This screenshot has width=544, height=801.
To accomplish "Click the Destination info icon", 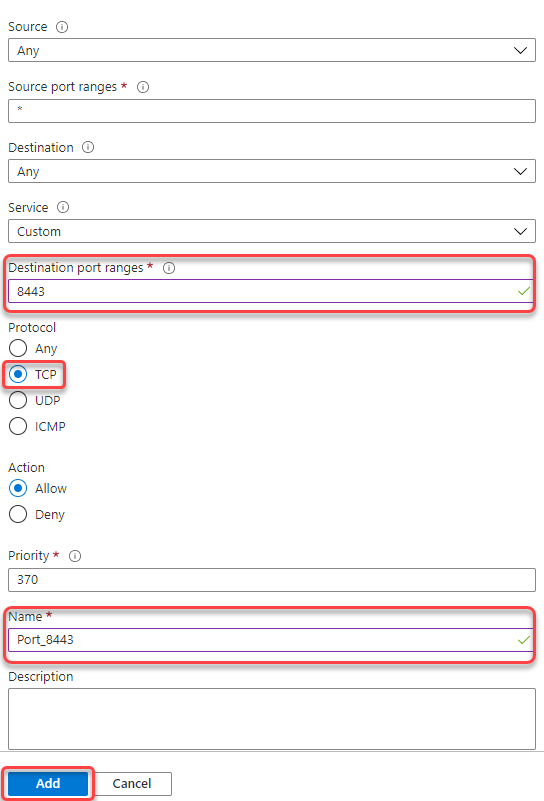I will [88, 148].
